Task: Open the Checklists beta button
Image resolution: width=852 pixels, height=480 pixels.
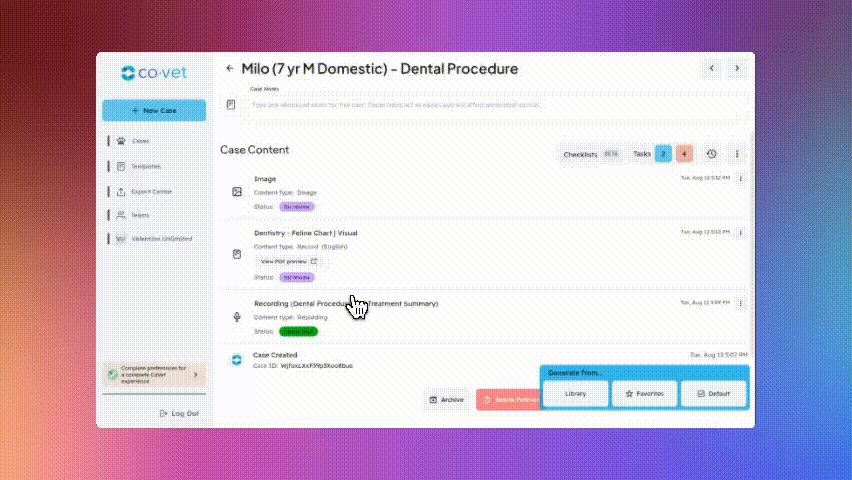Action: click(591, 154)
